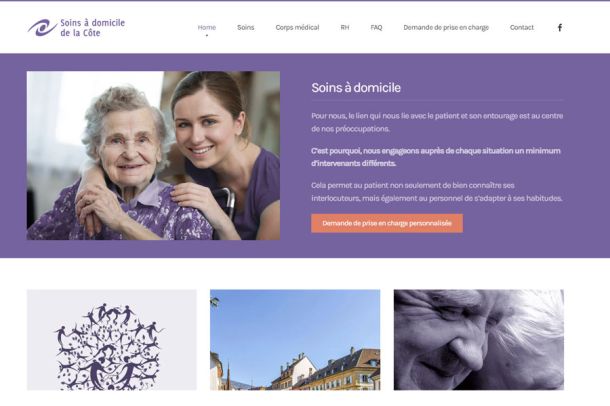Image resolution: width=610 pixels, height=406 pixels.
Task: Open the caregiver and elderly woman photo
Action: point(153,156)
